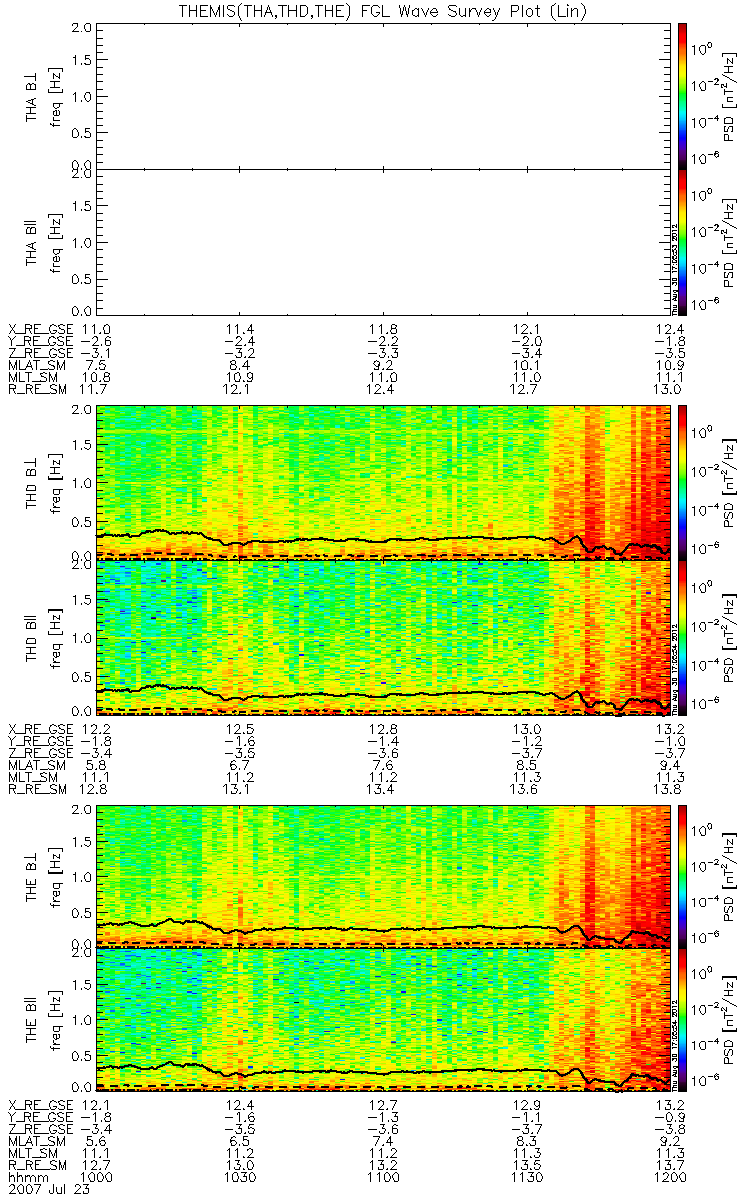The height and width of the screenshot is (1200, 750).
Task: Click the 'freq [Hz]' label of the THD B⊥ panel
Action: tap(59, 484)
